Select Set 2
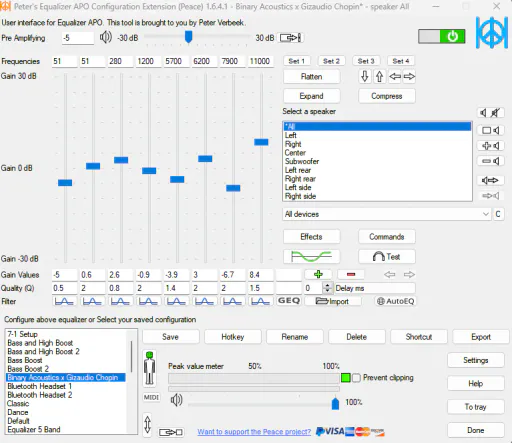 click(x=331, y=61)
